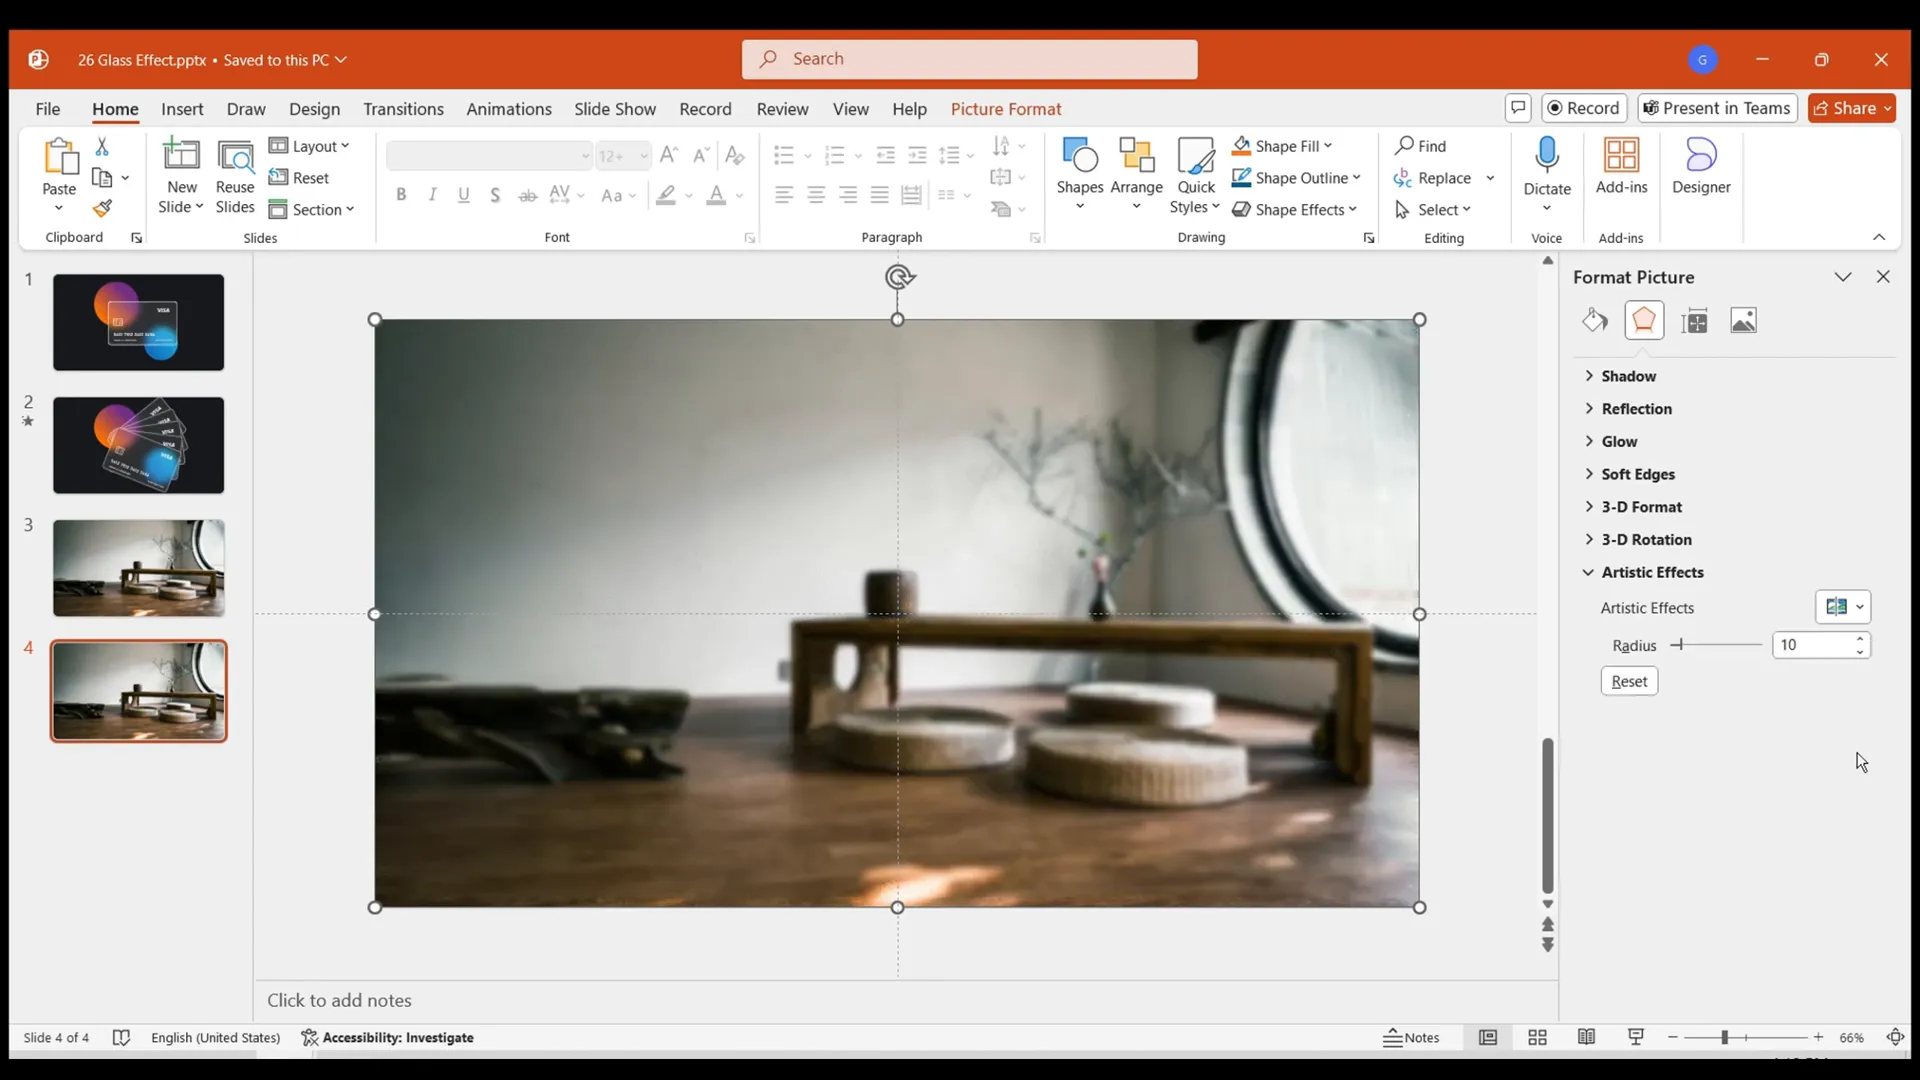
Task: Open the Transitions tab
Action: click(403, 109)
